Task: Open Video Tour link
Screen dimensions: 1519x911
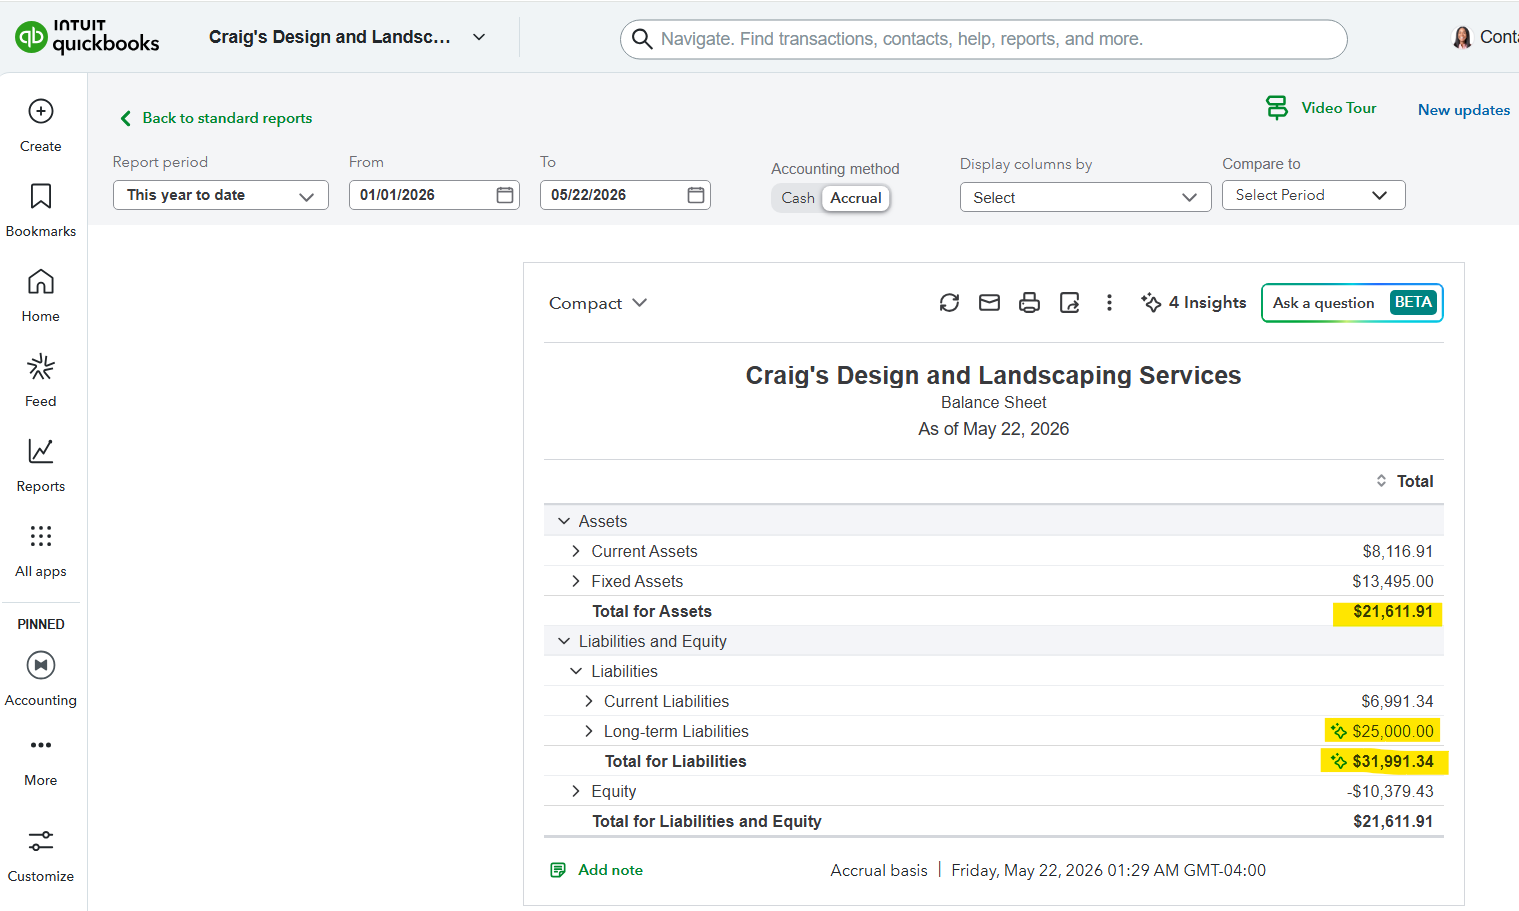Action: coord(1338,108)
